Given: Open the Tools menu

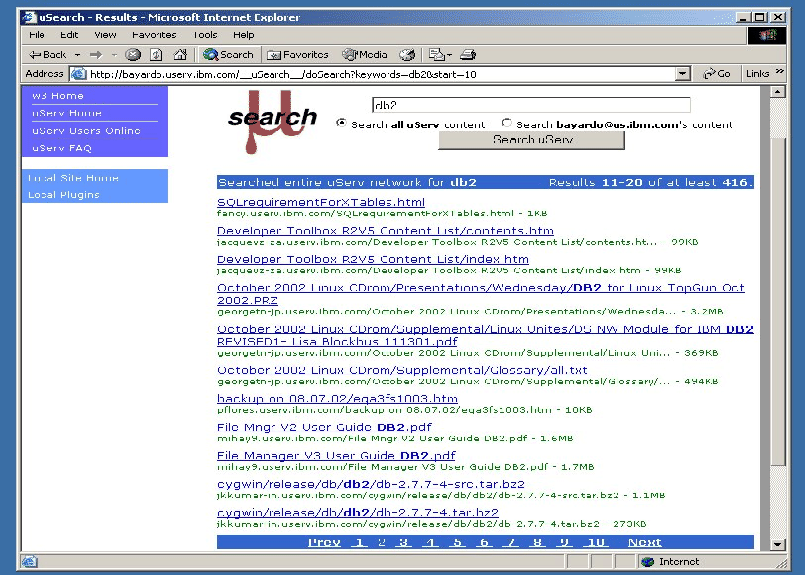Looking at the screenshot, I should click(205, 35).
